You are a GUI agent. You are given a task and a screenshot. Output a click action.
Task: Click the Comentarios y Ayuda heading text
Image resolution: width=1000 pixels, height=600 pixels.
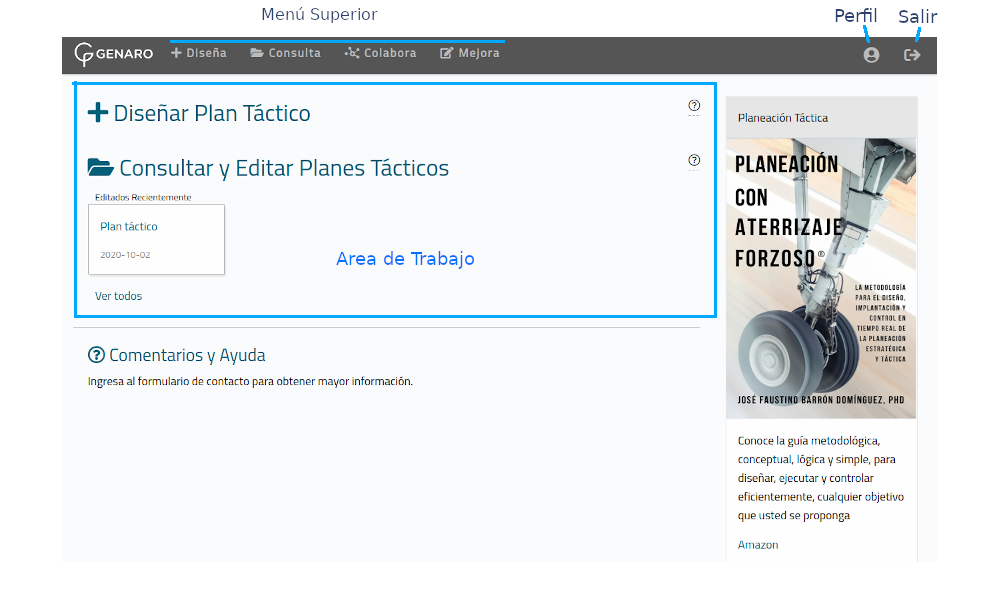187,355
